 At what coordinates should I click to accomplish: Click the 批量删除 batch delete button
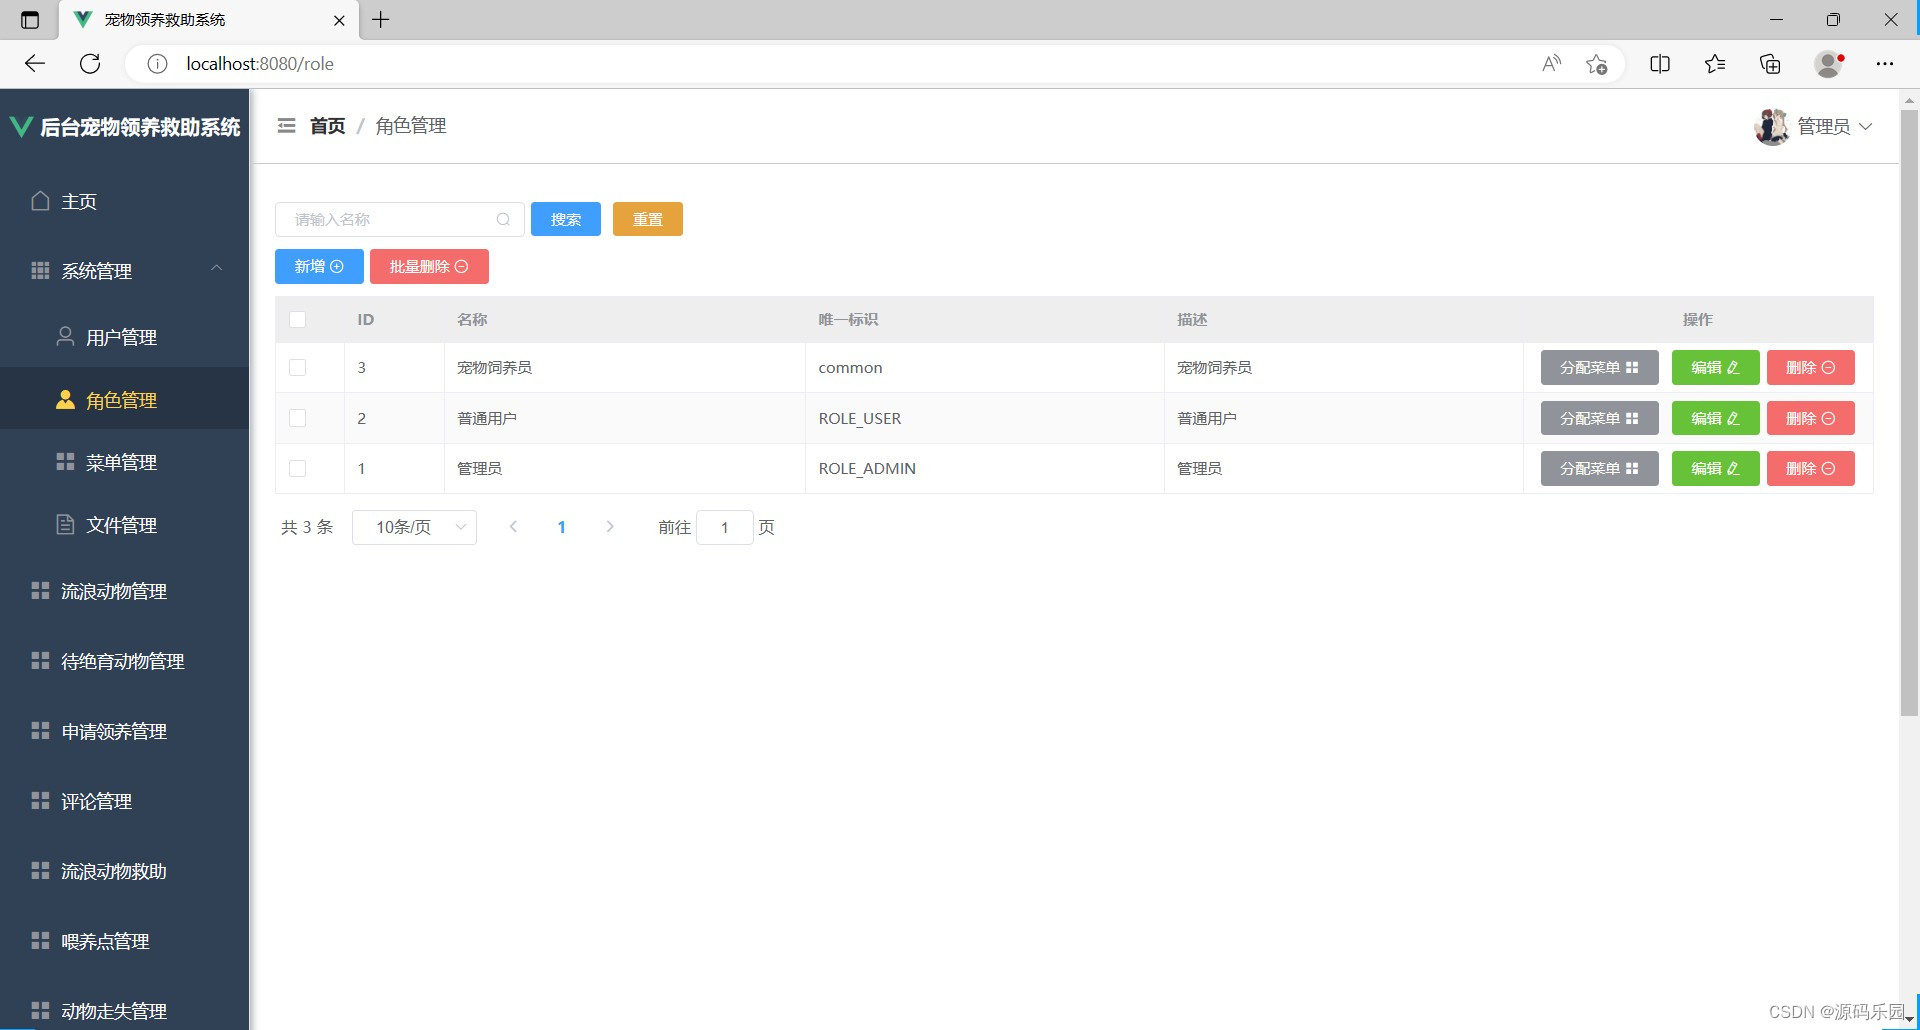(x=429, y=266)
